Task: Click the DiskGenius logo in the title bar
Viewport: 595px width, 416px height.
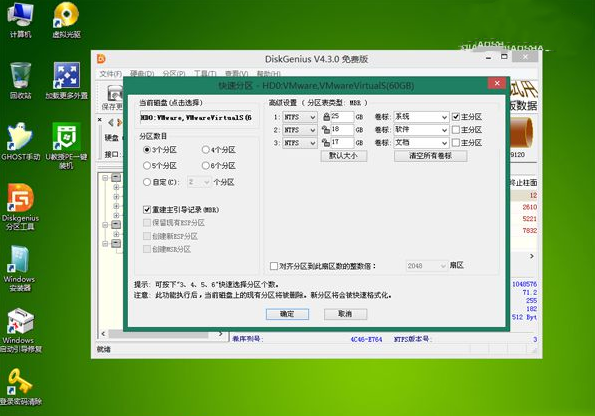Action: [101, 58]
